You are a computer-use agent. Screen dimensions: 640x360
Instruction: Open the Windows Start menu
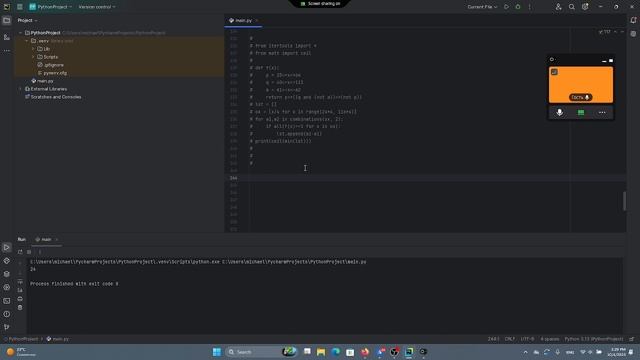[217, 351]
